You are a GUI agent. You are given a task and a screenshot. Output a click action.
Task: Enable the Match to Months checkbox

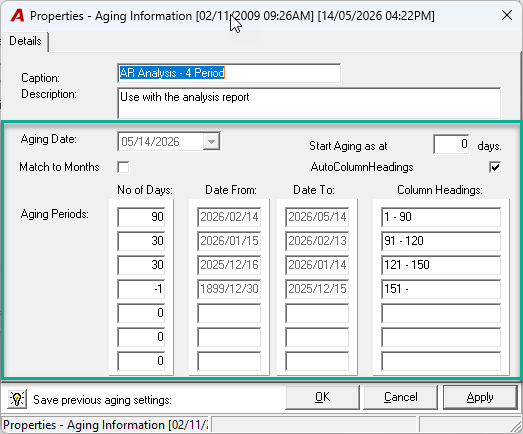123,167
